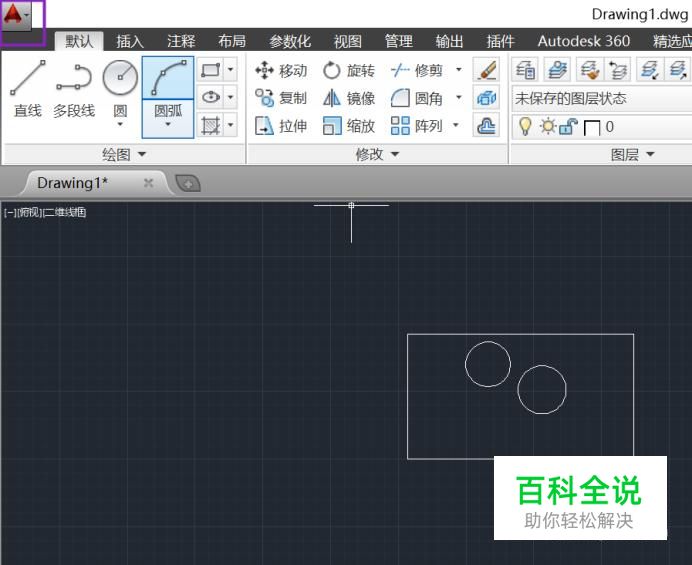Open the Layer Properties manager icon

point(525,70)
